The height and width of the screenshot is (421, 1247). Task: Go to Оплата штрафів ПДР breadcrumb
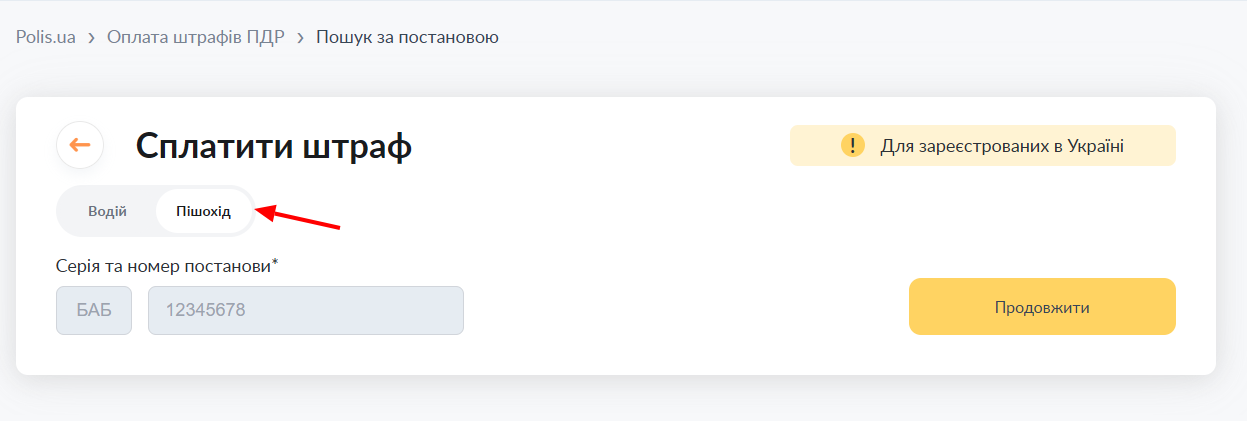coord(196,37)
